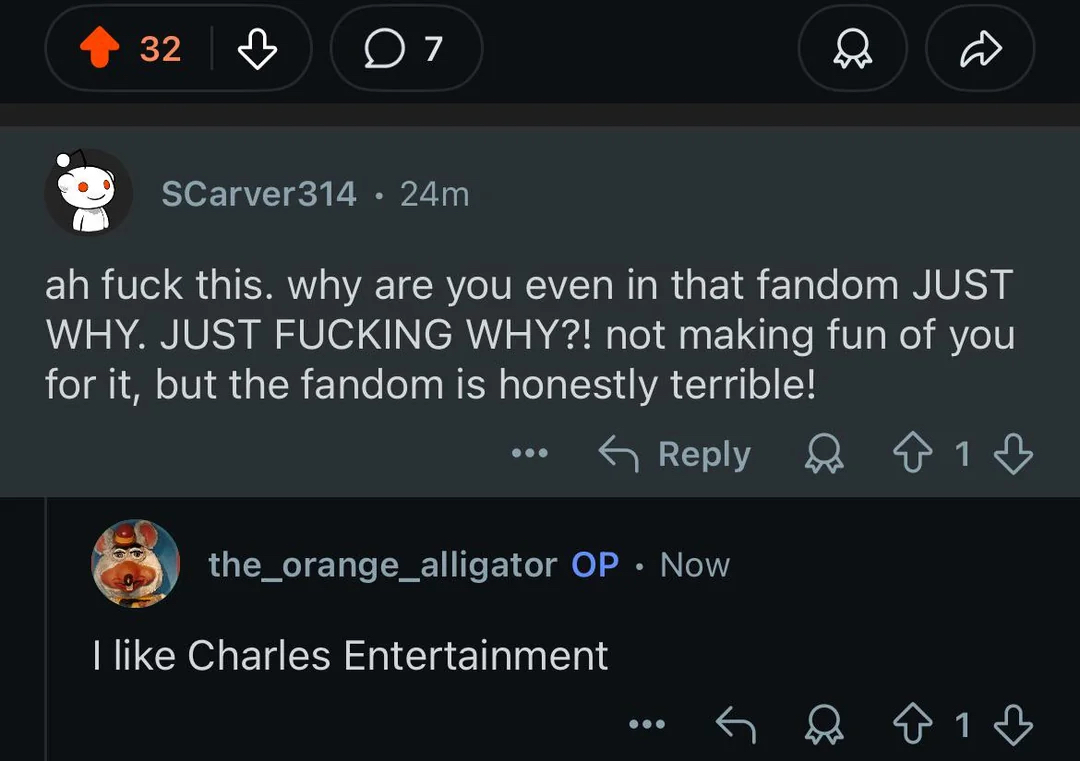Image resolution: width=1080 pixels, height=761 pixels.
Task: Downvote SCarver314's comment
Action: [x=1012, y=455]
